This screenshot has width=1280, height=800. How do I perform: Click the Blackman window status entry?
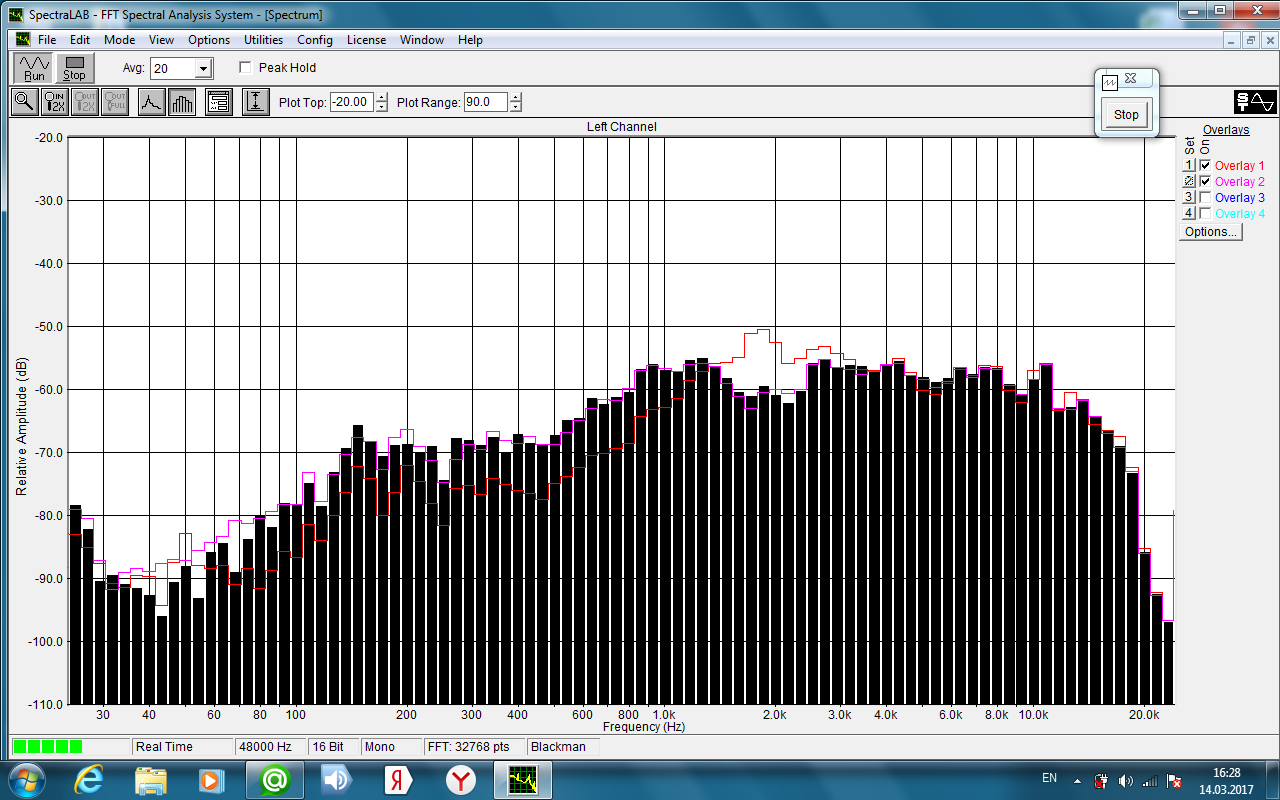(x=563, y=747)
